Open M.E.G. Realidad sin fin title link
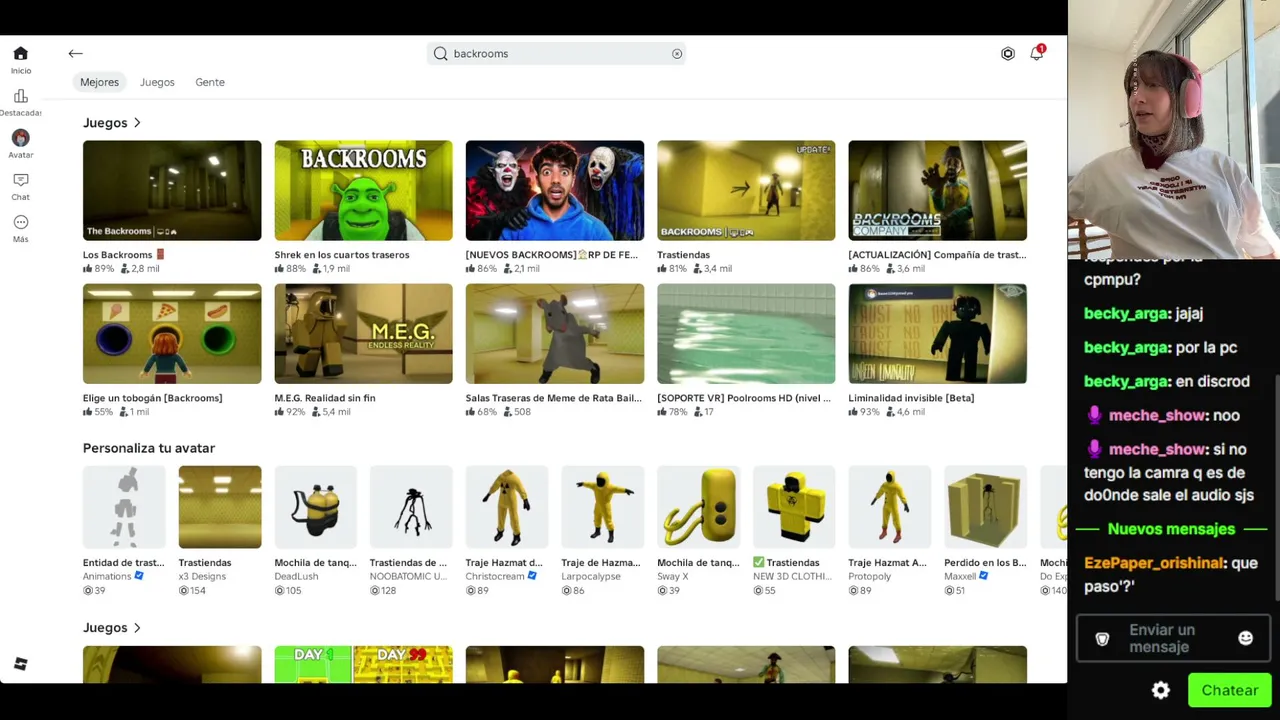Viewport: 1280px width, 720px height. (x=325, y=398)
